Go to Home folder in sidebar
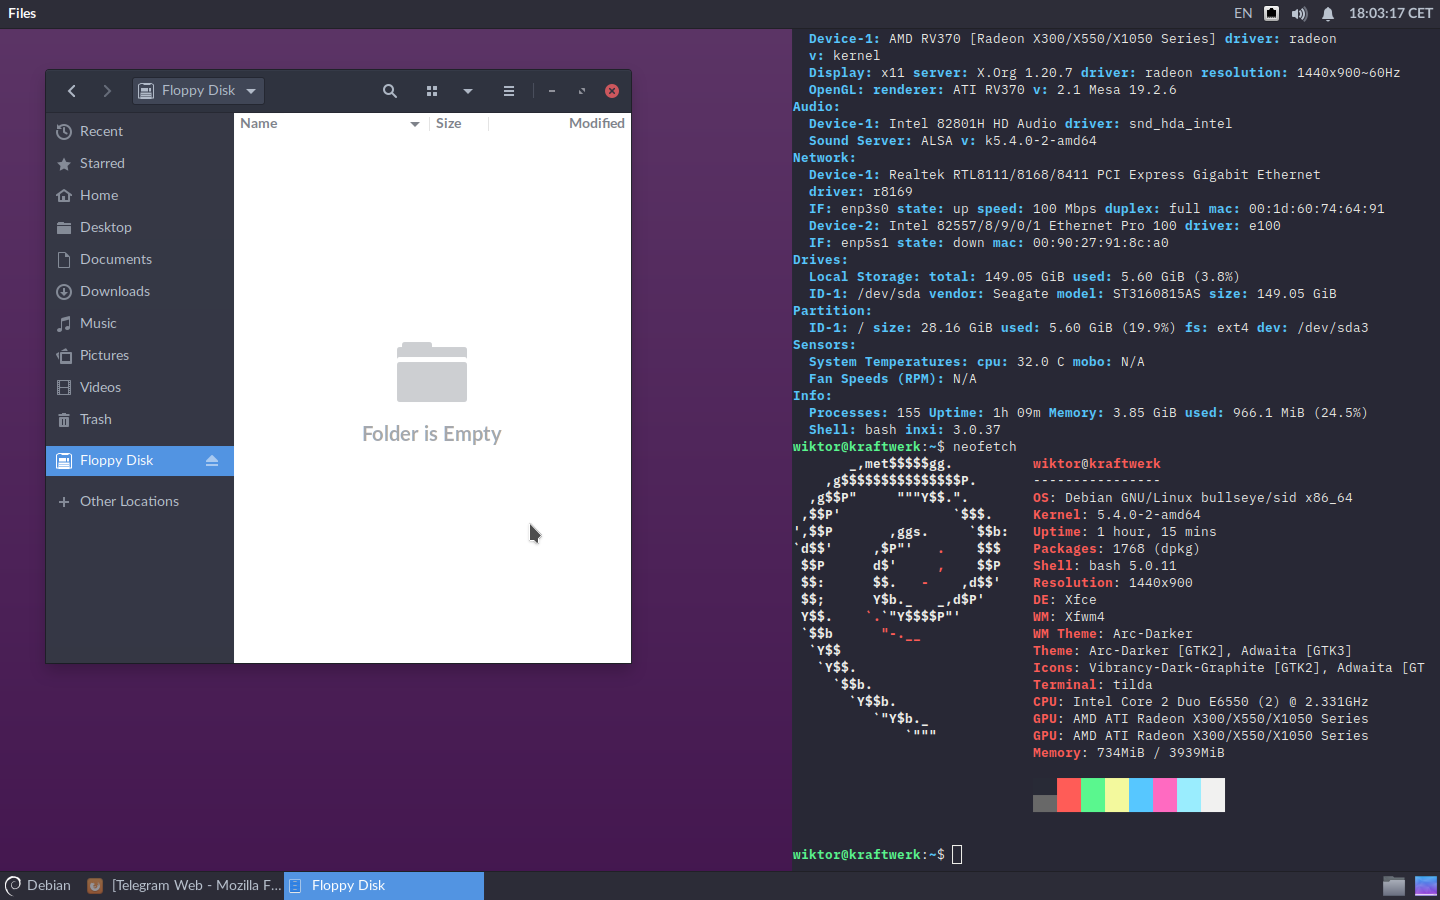The height and width of the screenshot is (900, 1440). point(139,195)
